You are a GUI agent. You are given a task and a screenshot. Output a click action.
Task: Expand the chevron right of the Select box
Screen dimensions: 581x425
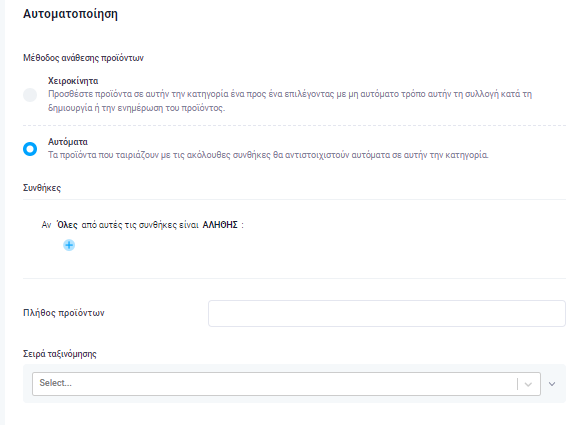click(x=552, y=384)
